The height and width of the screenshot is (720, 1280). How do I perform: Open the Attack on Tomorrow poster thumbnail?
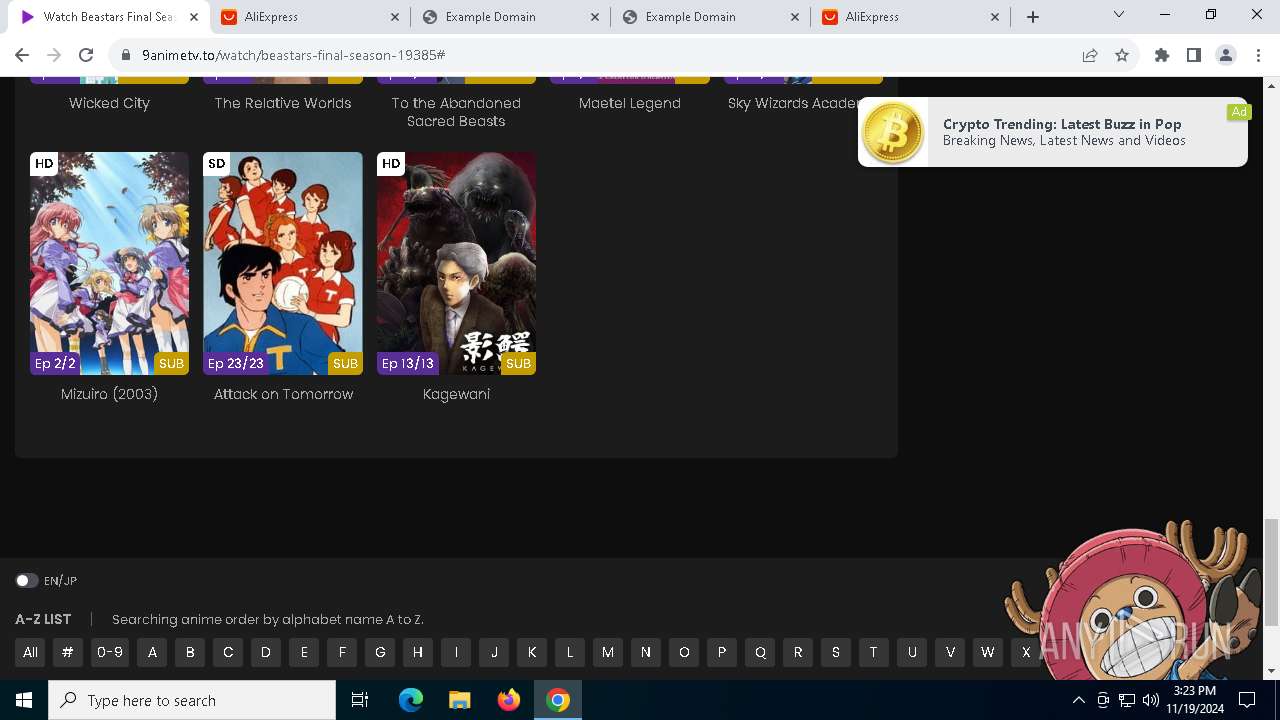click(283, 264)
